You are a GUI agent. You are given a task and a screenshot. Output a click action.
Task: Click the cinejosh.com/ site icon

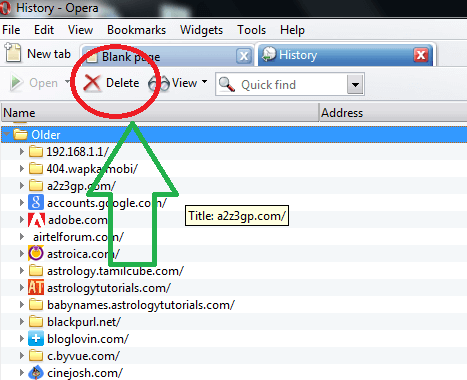click(x=36, y=373)
